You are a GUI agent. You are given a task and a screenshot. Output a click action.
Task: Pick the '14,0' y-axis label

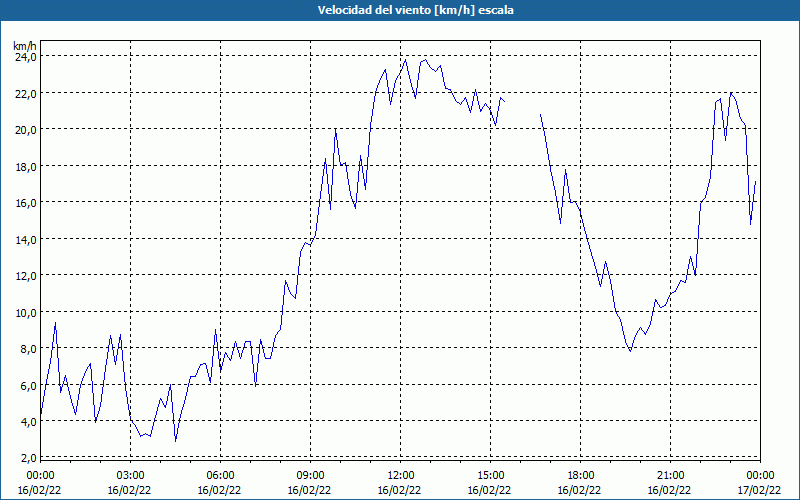point(25,239)
